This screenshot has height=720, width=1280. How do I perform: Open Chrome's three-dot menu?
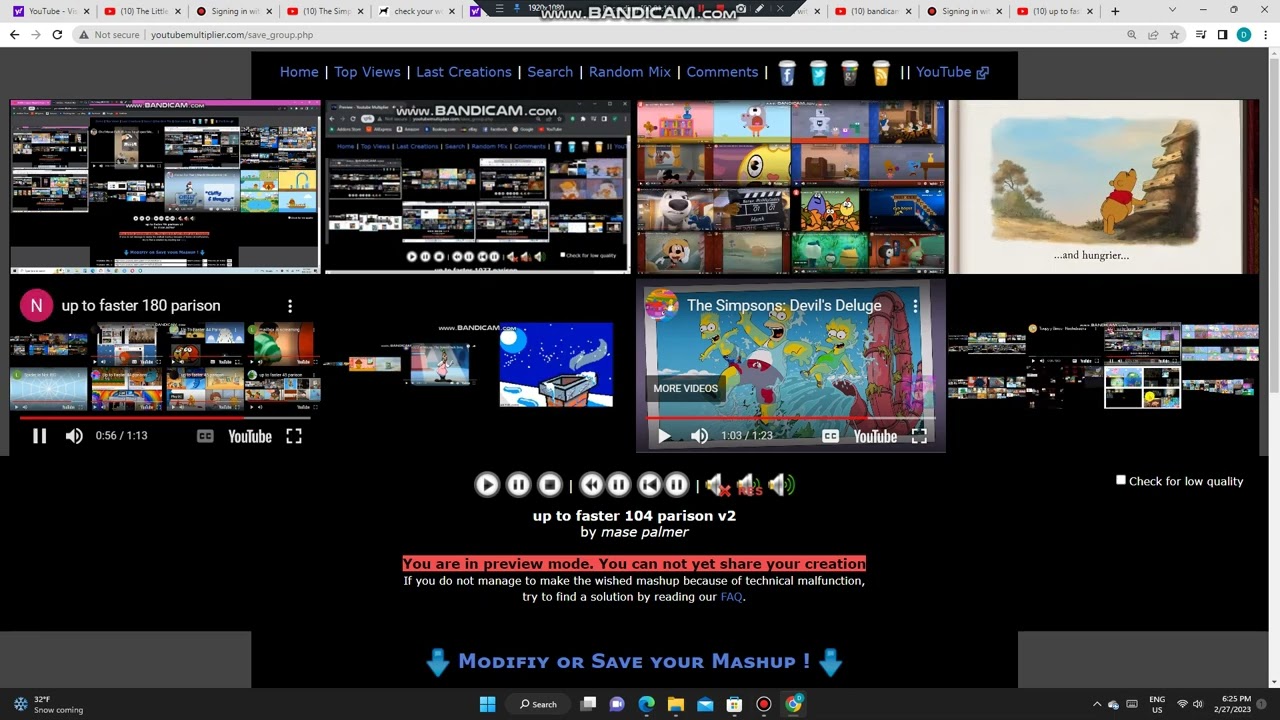coord(1265,34)
